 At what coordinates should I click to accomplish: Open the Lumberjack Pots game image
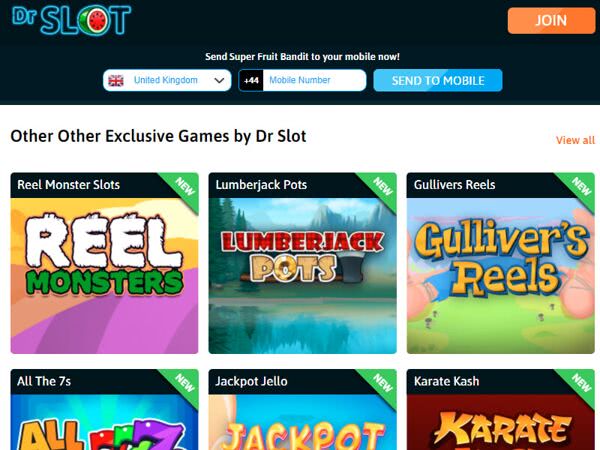click(303, 276)
